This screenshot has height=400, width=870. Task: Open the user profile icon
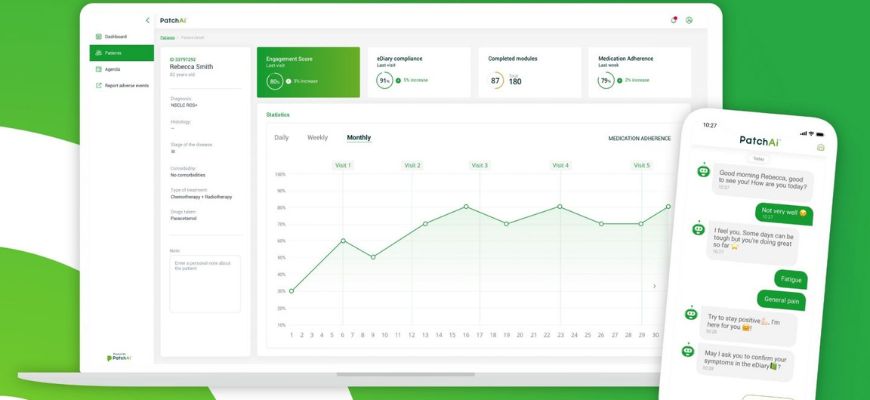tap(689, 20)
